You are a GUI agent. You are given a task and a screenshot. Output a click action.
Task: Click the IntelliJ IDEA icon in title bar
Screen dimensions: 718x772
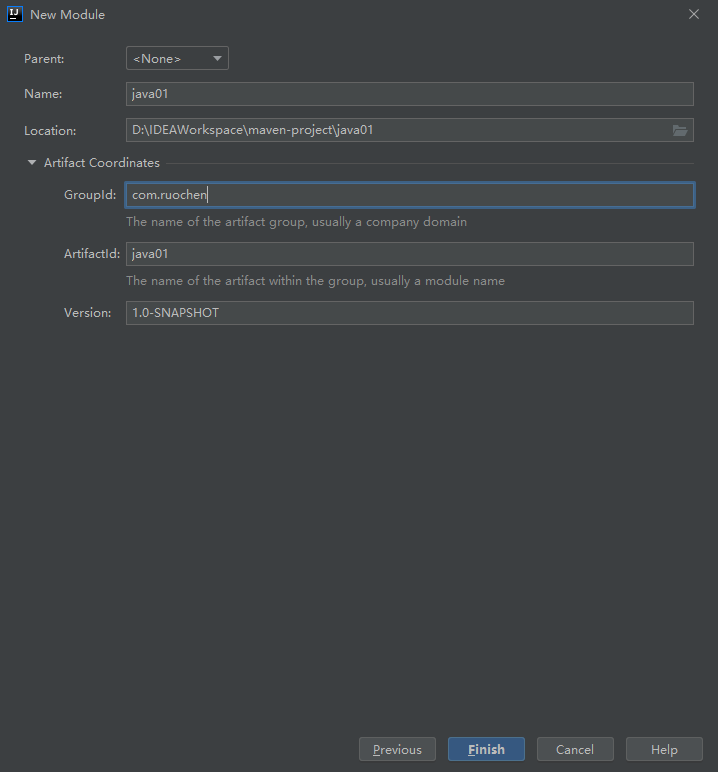(x=15, y=14)
